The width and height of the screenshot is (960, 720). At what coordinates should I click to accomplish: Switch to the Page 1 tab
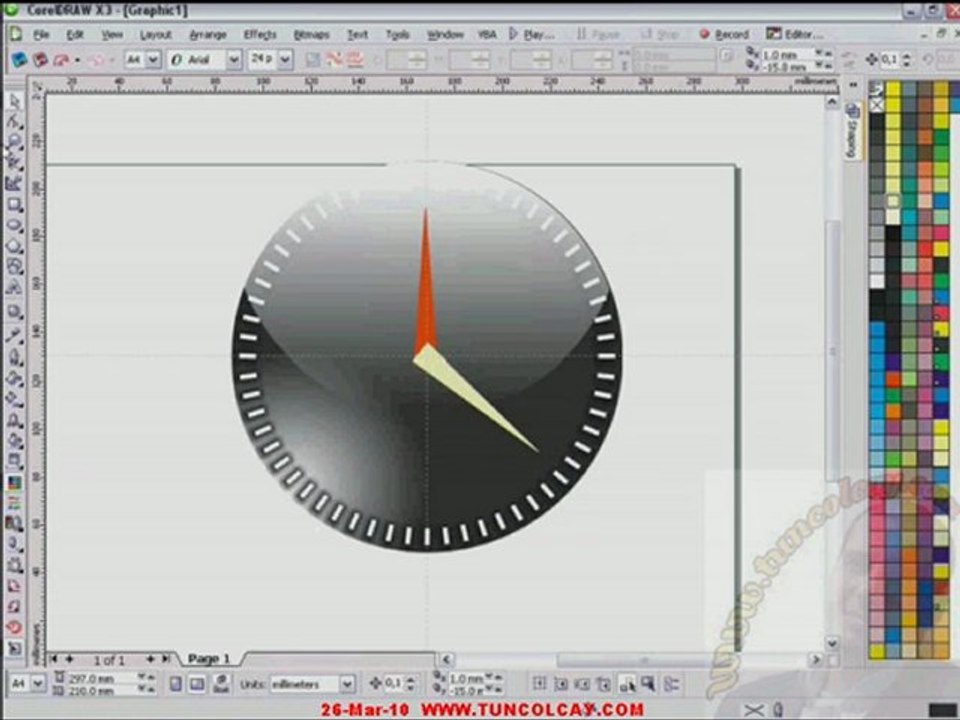(209, 659)
